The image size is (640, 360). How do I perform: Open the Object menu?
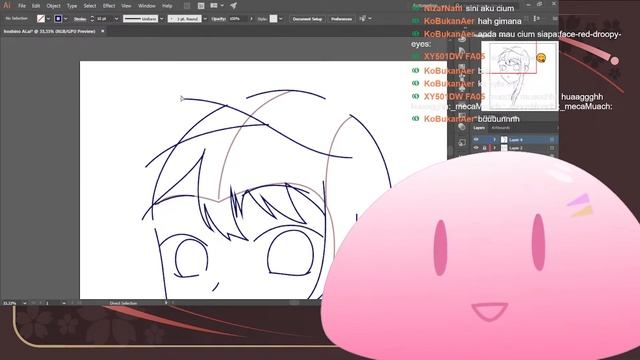pos(53,6)
